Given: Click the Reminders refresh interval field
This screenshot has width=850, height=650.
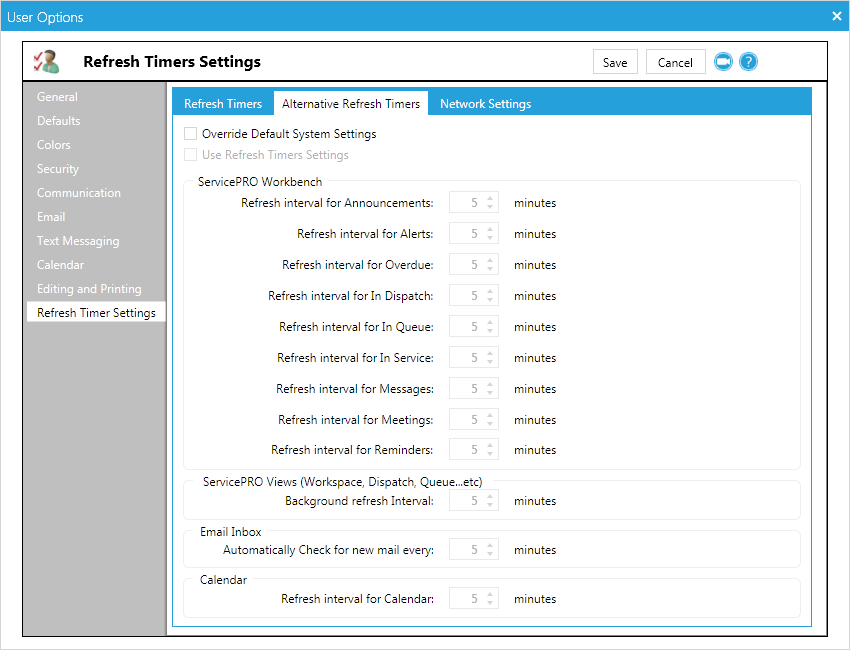Looking at the screenshot, I should pyautogui.click(x=473, y=450).
